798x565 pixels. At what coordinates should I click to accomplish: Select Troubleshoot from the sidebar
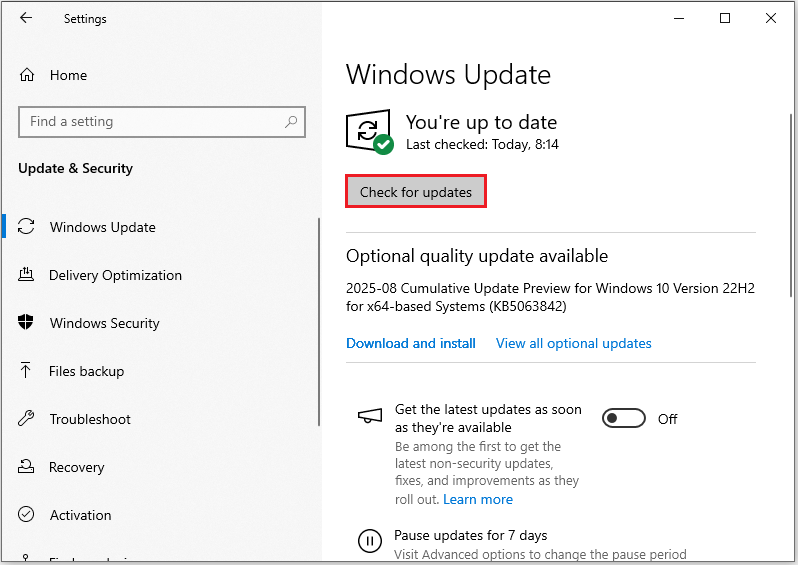[90, 419]
